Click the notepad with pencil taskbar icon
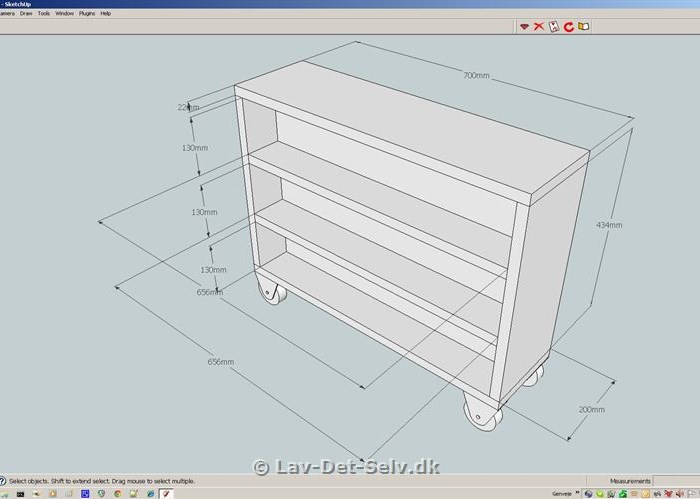Viewport: 700px width, 499px height. coord(134,494)
